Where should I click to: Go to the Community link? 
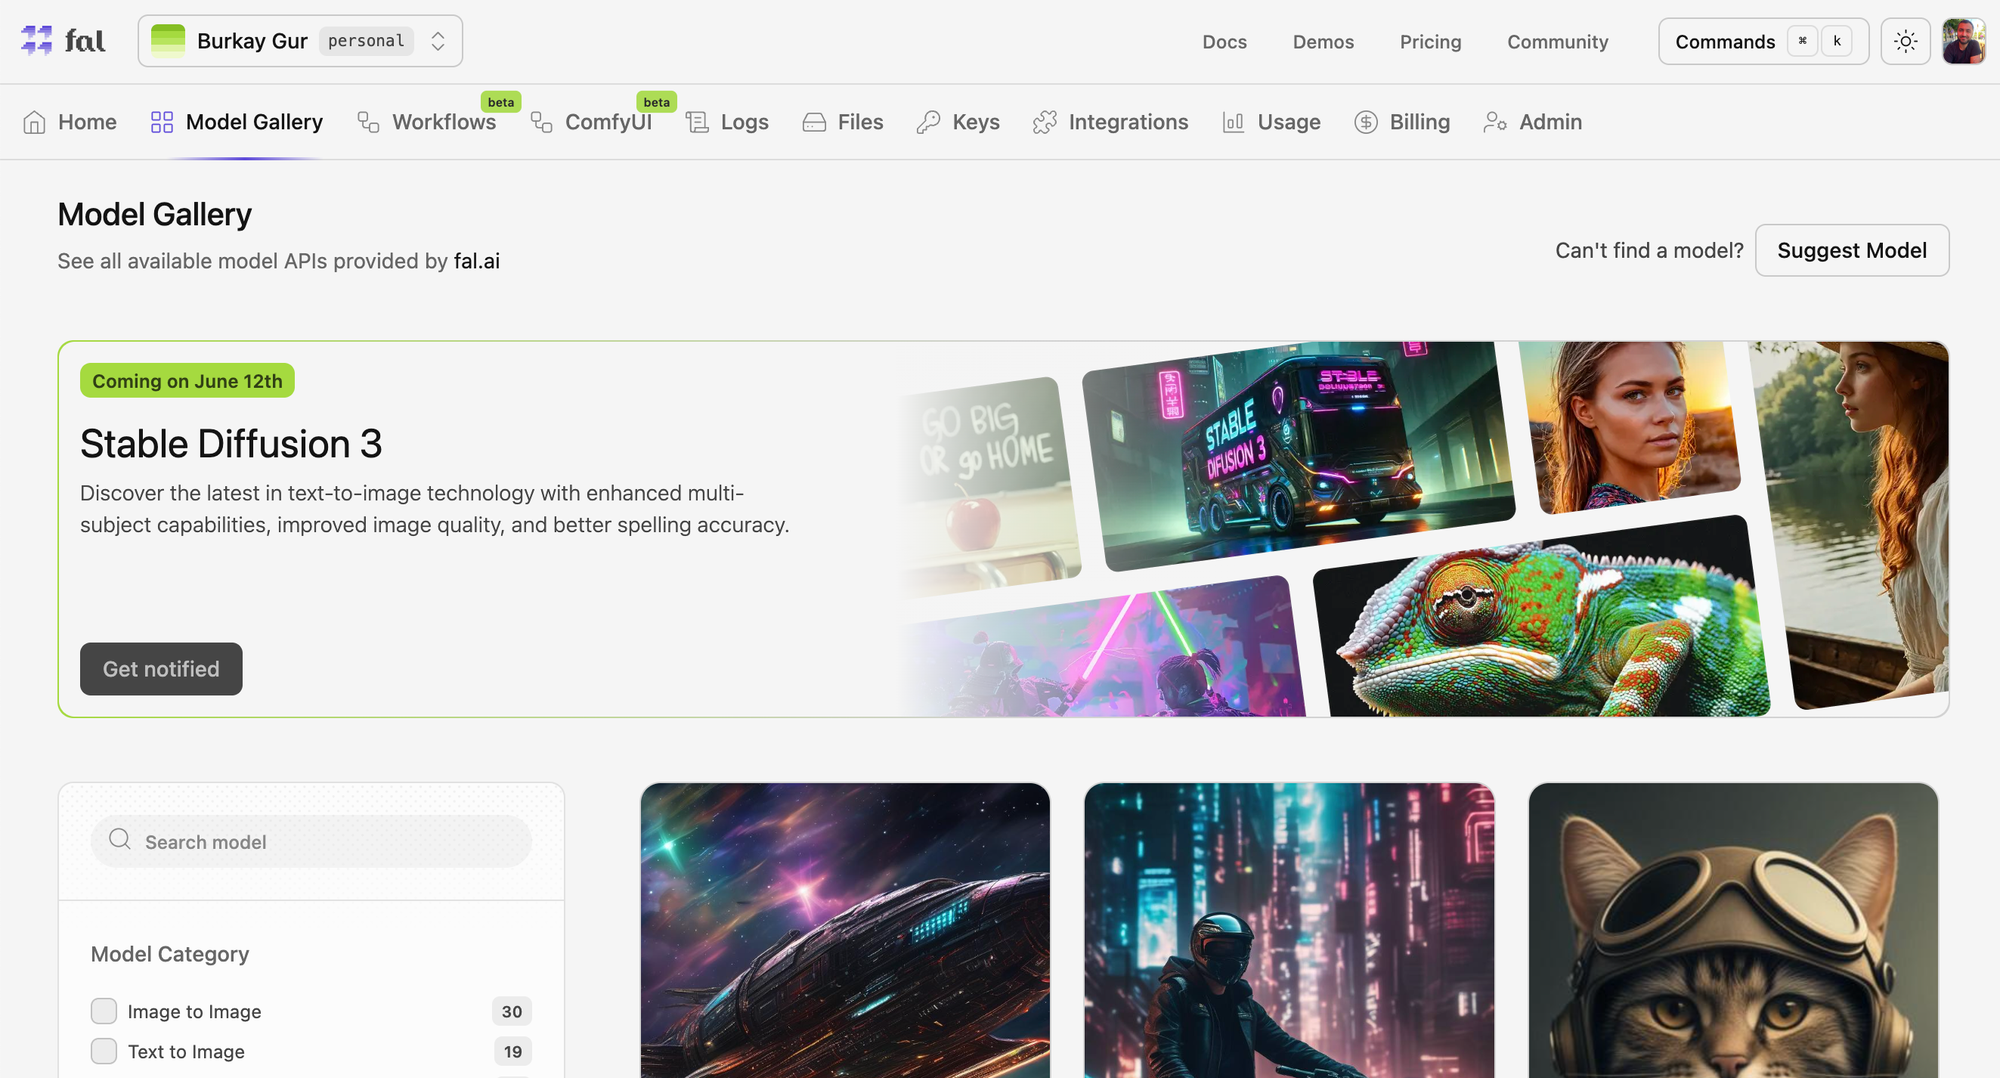(1558, 42)
